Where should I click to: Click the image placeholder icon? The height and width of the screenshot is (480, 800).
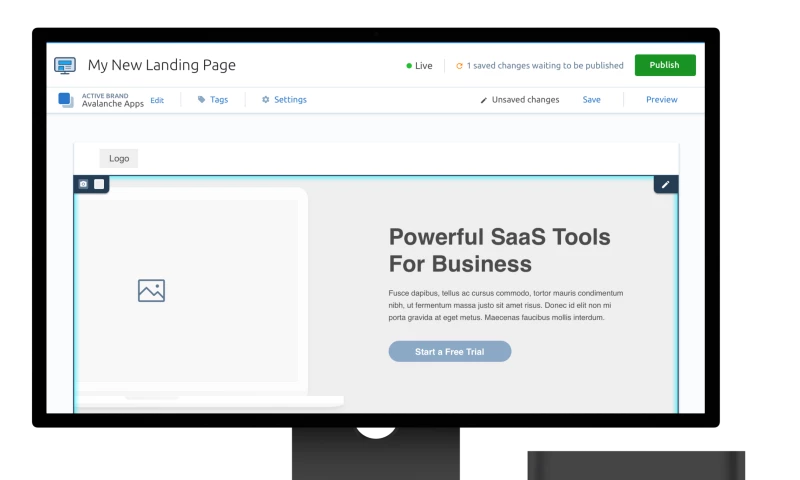coord(152,290)
